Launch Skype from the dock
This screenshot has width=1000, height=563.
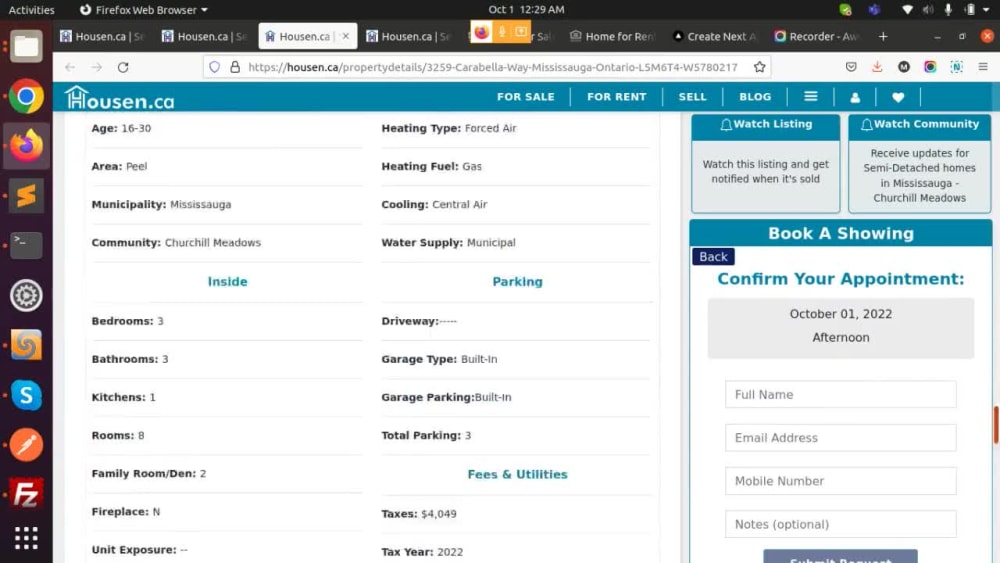point(26,395)
